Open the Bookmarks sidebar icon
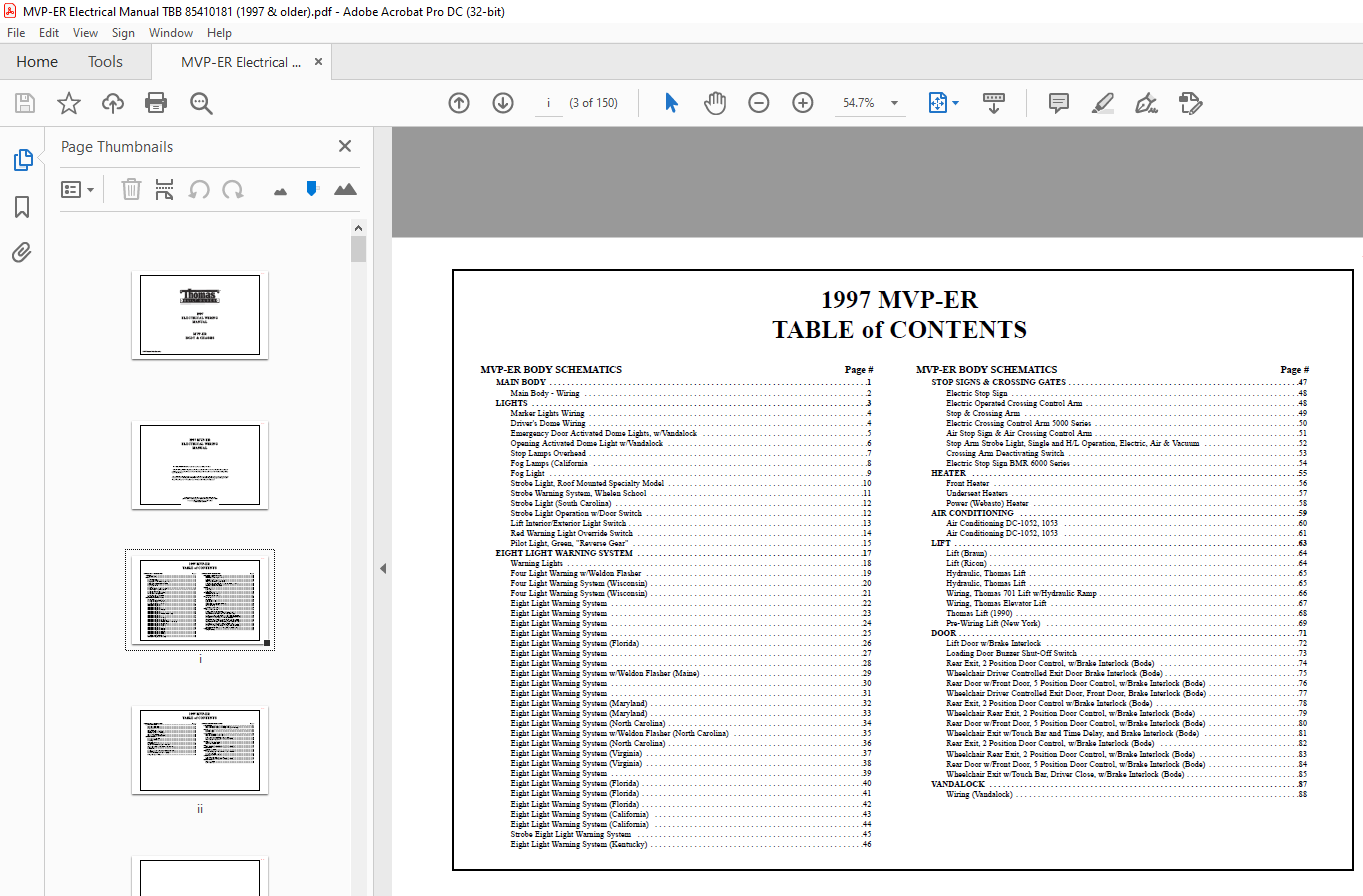The height and width of the screenshot is (896, 1363). pos(22,207)
